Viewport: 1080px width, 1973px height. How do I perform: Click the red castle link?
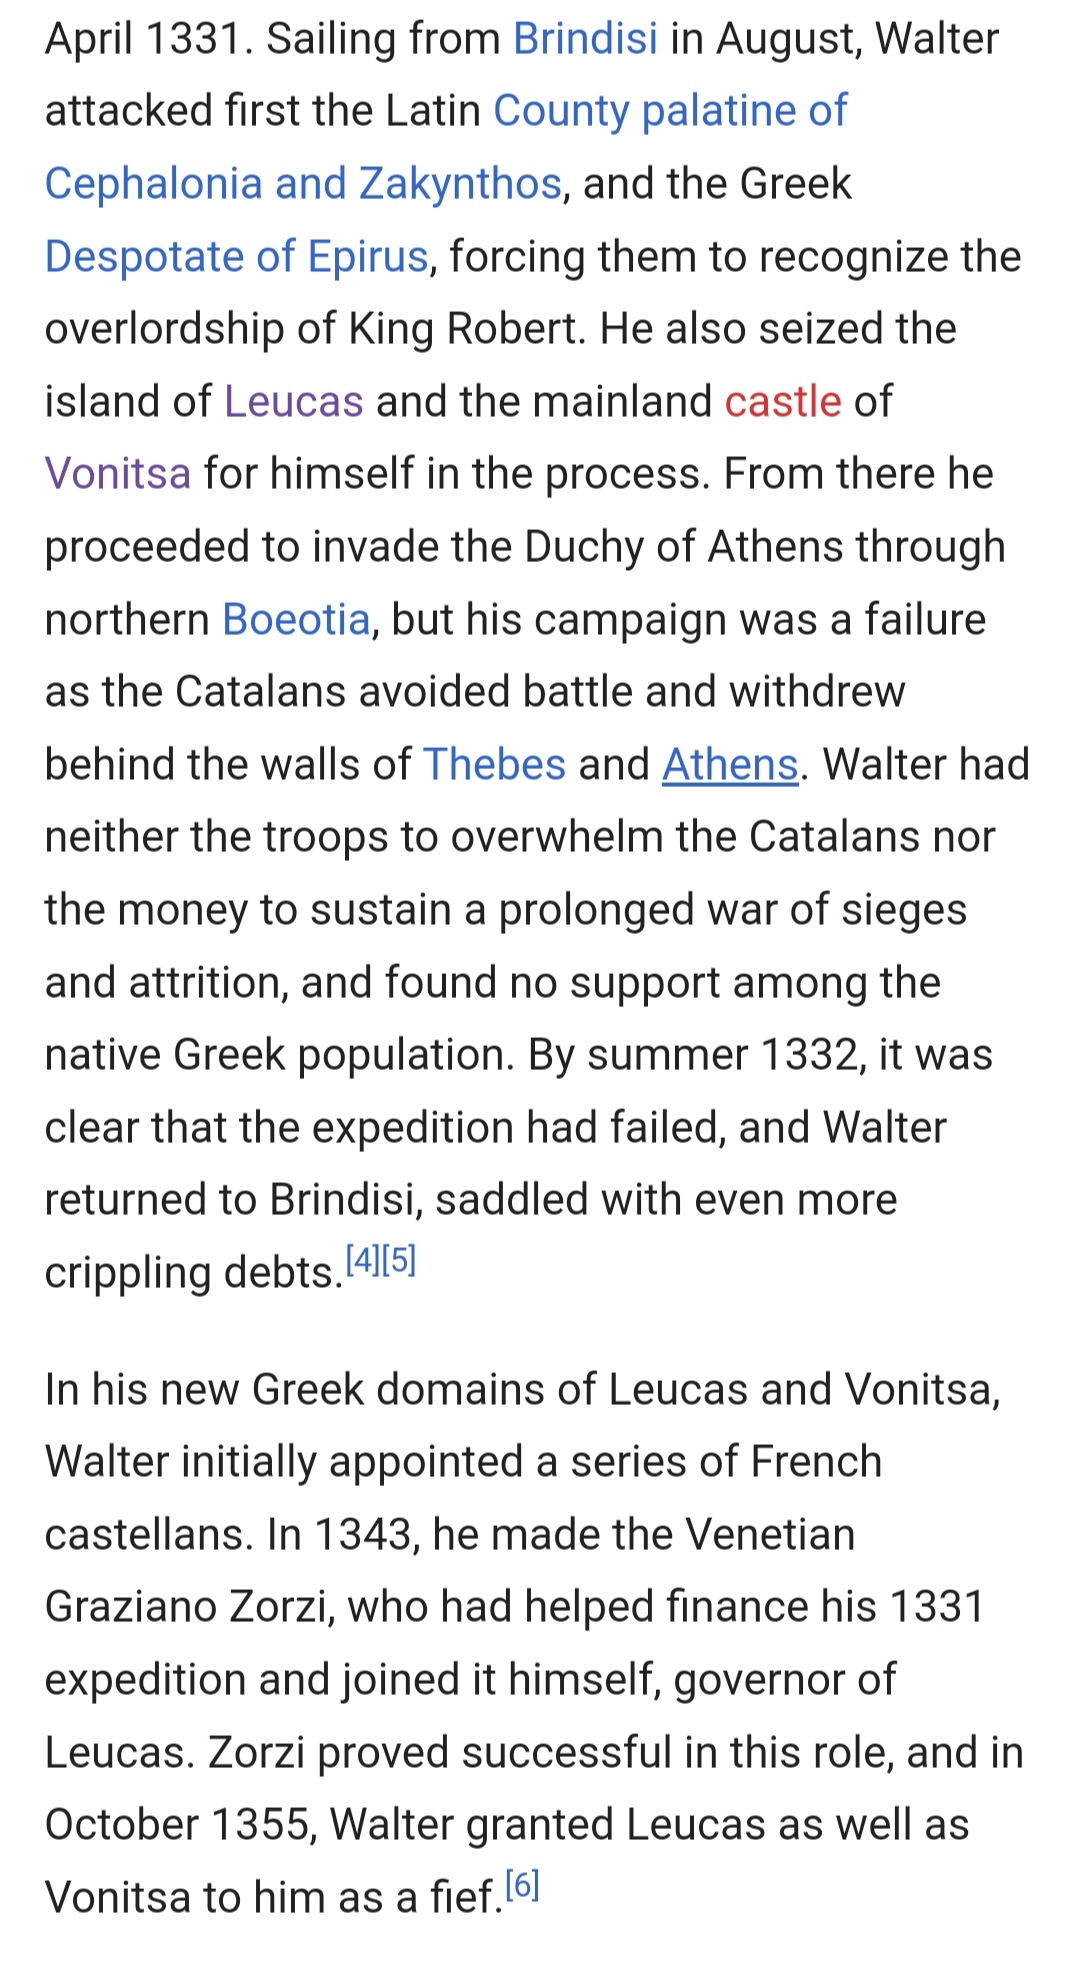point(783,402)
